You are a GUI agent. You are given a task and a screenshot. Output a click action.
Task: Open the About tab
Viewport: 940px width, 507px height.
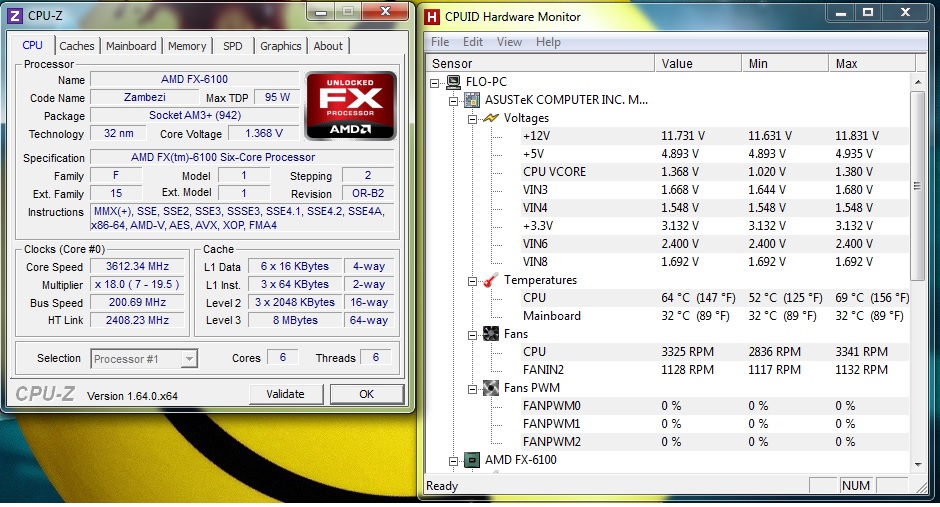(x=328, y=46)
